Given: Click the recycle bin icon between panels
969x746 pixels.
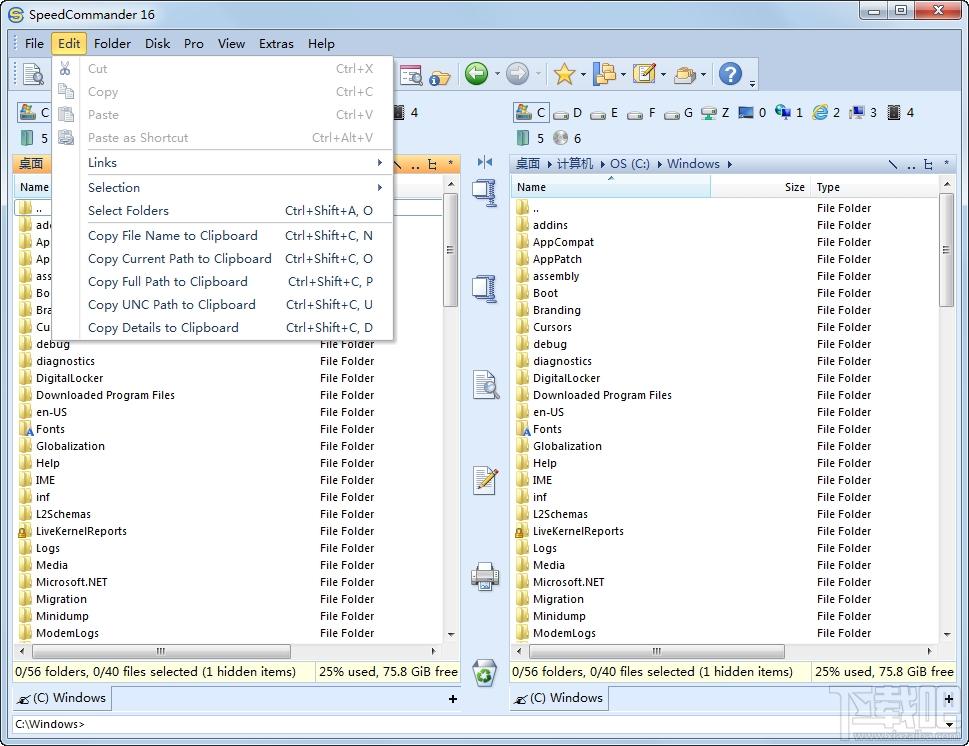Looking at the screenshot, I should 485,673.
